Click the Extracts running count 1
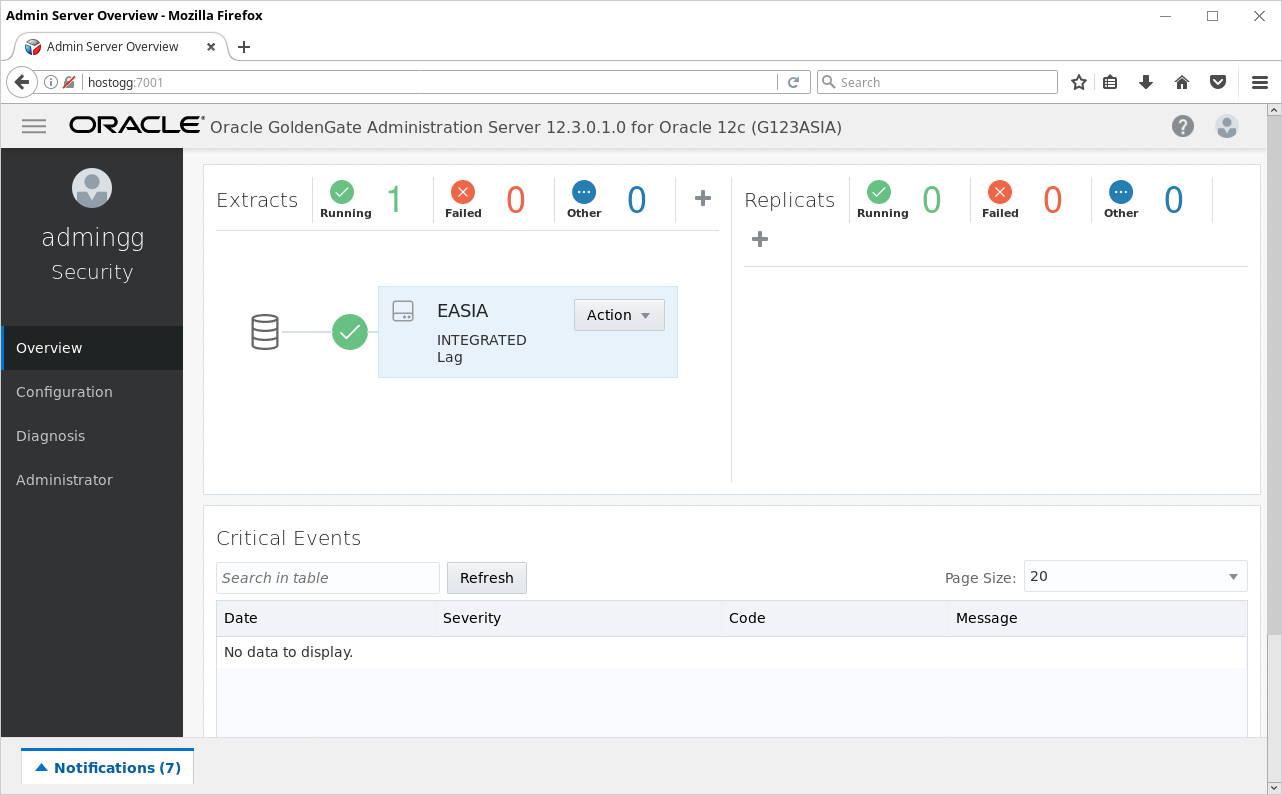 pyautogui.click(x=394, y=200)
